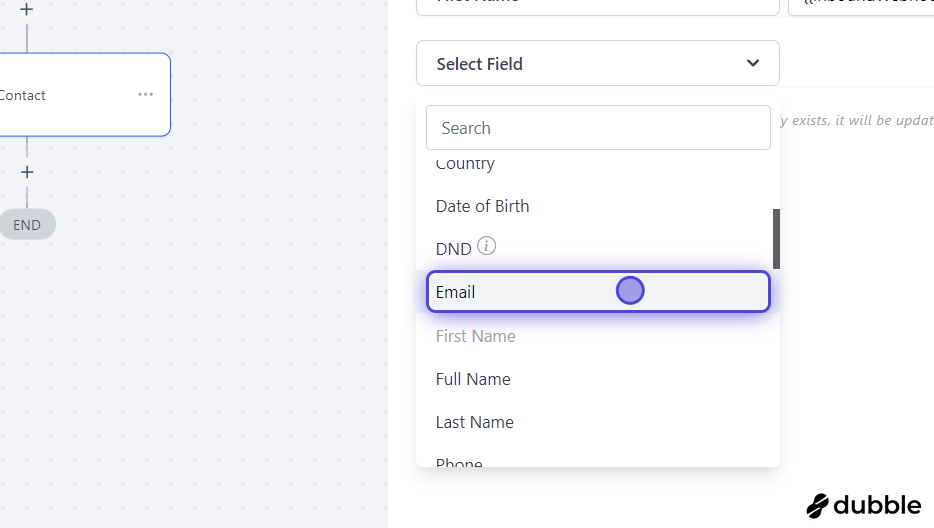
Task: Click the dropdown list scrollbar thumb
Action: point(776,238)
